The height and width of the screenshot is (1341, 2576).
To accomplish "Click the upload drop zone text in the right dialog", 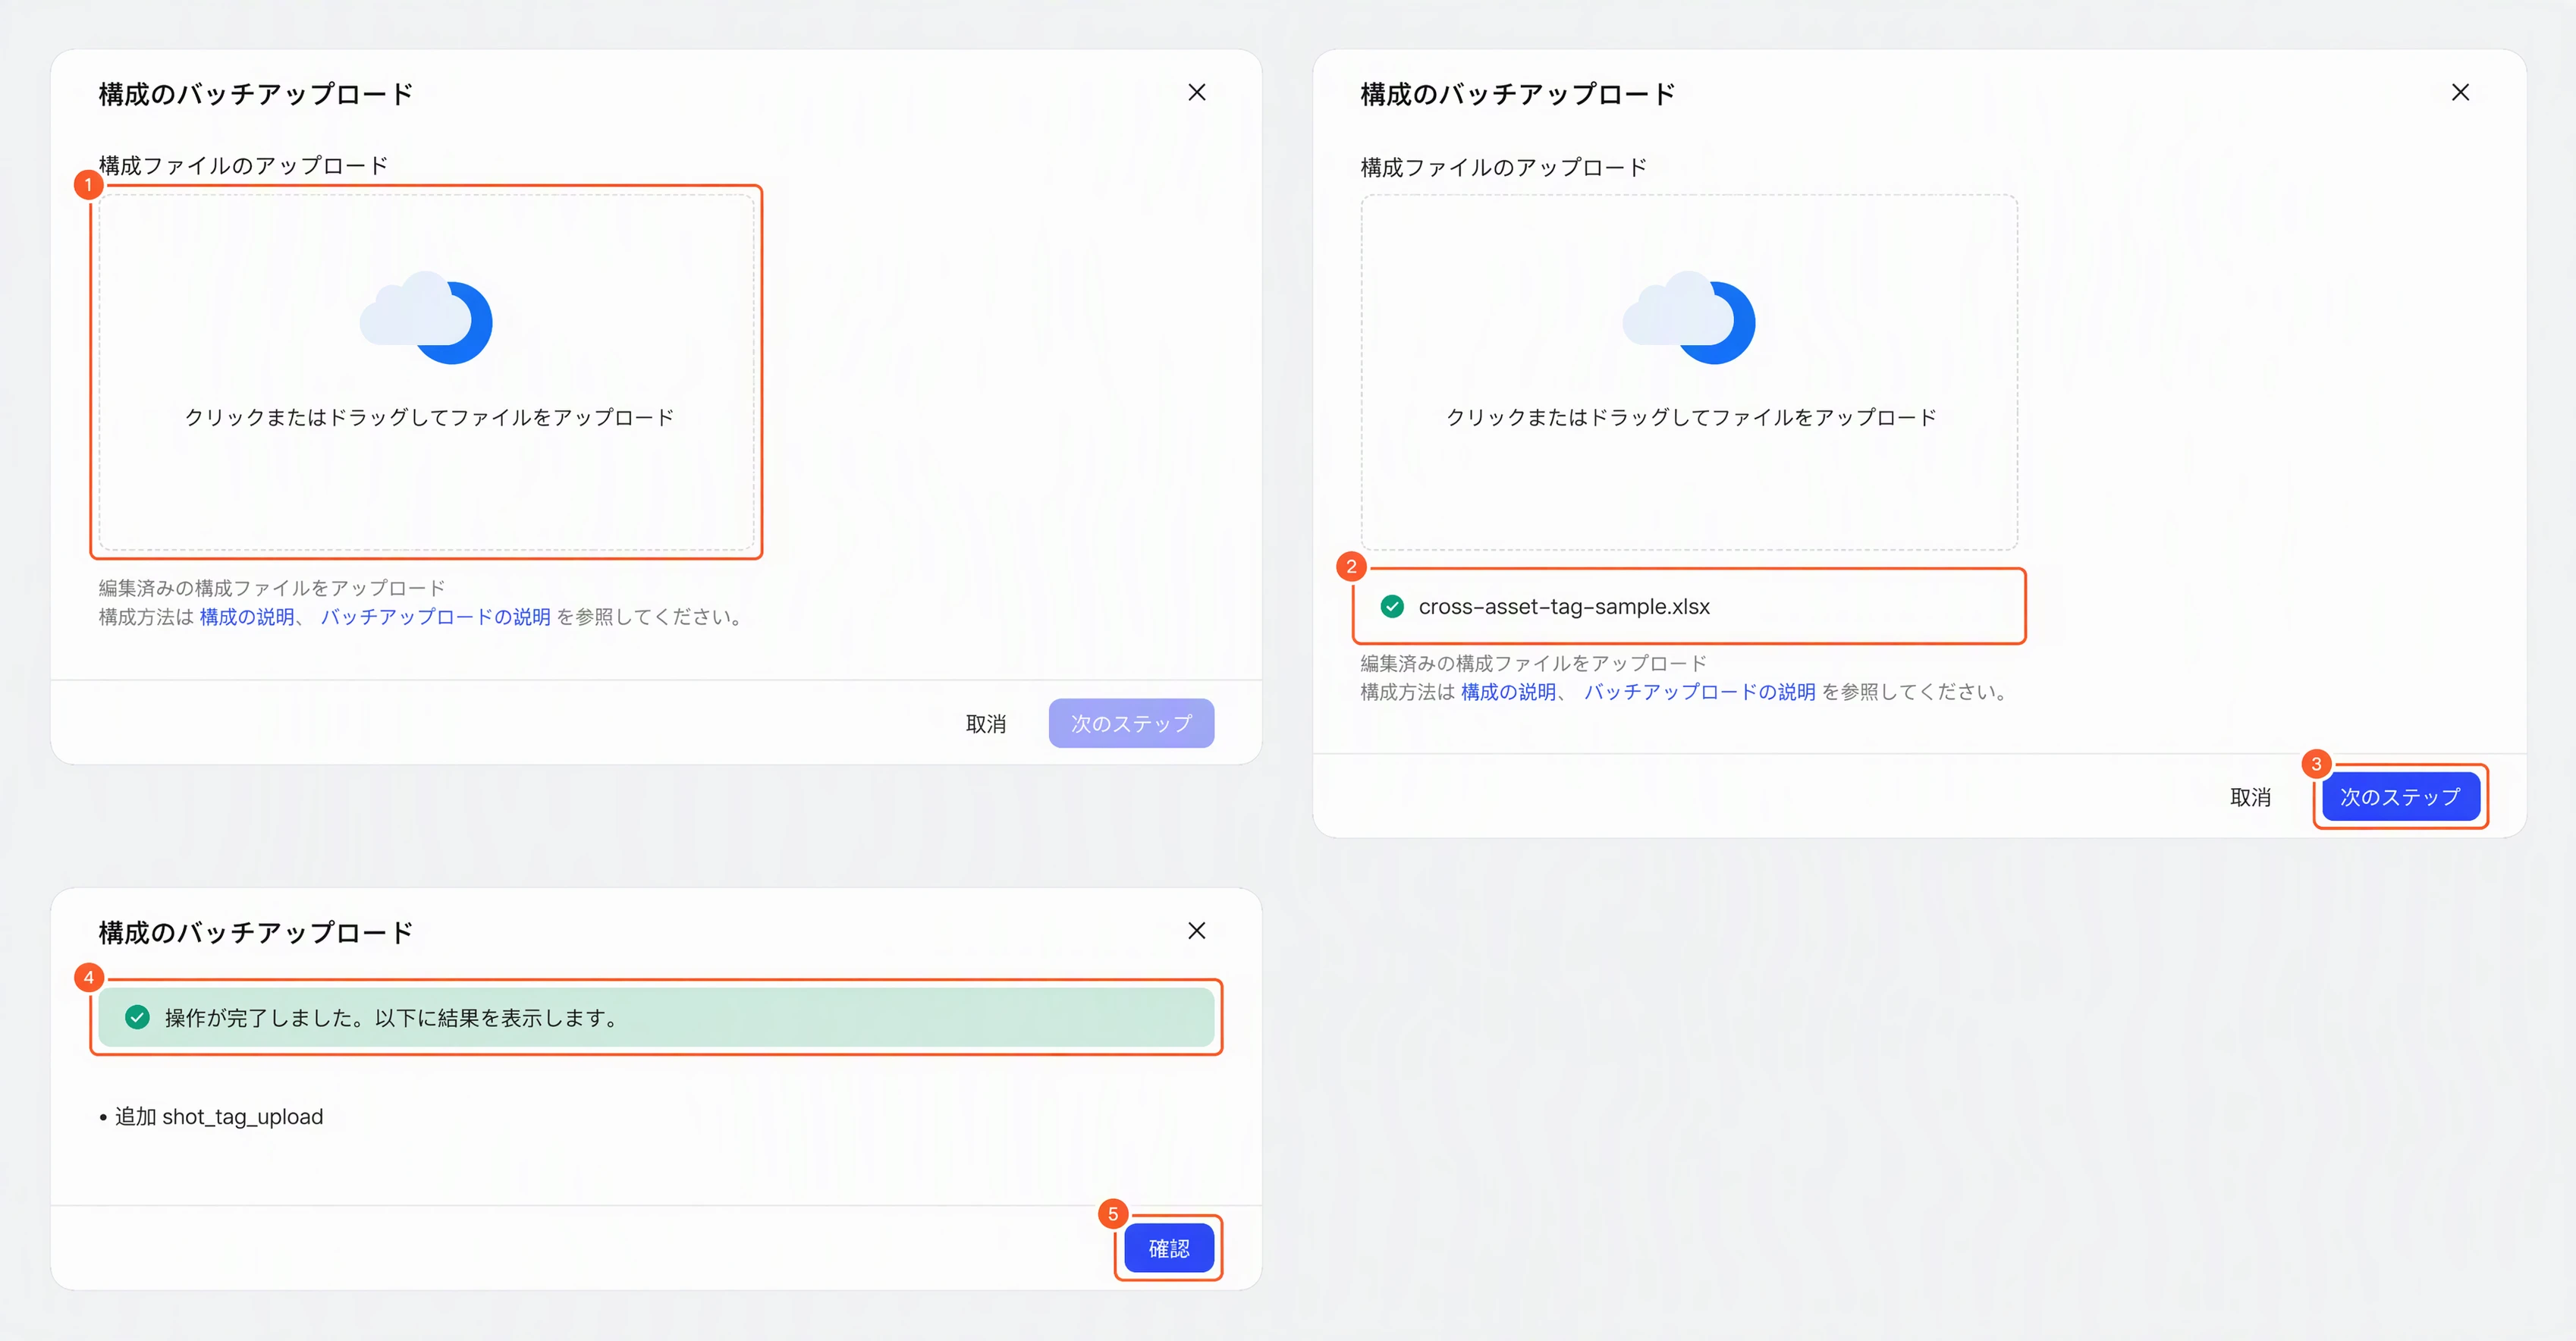I will click(x=1691, y=417).
